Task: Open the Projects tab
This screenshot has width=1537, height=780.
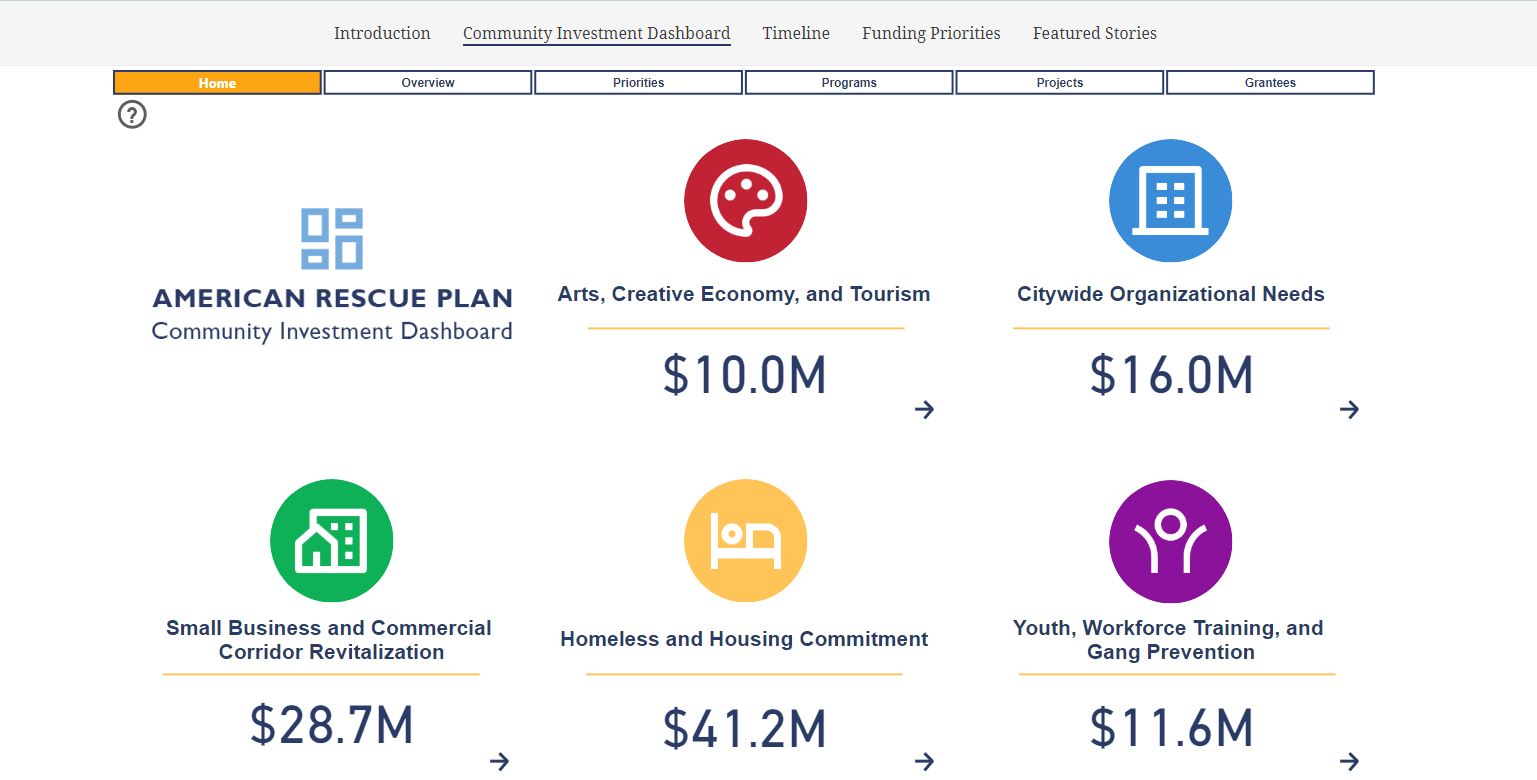Action: pyautogui.click(x=1060, y=83)
